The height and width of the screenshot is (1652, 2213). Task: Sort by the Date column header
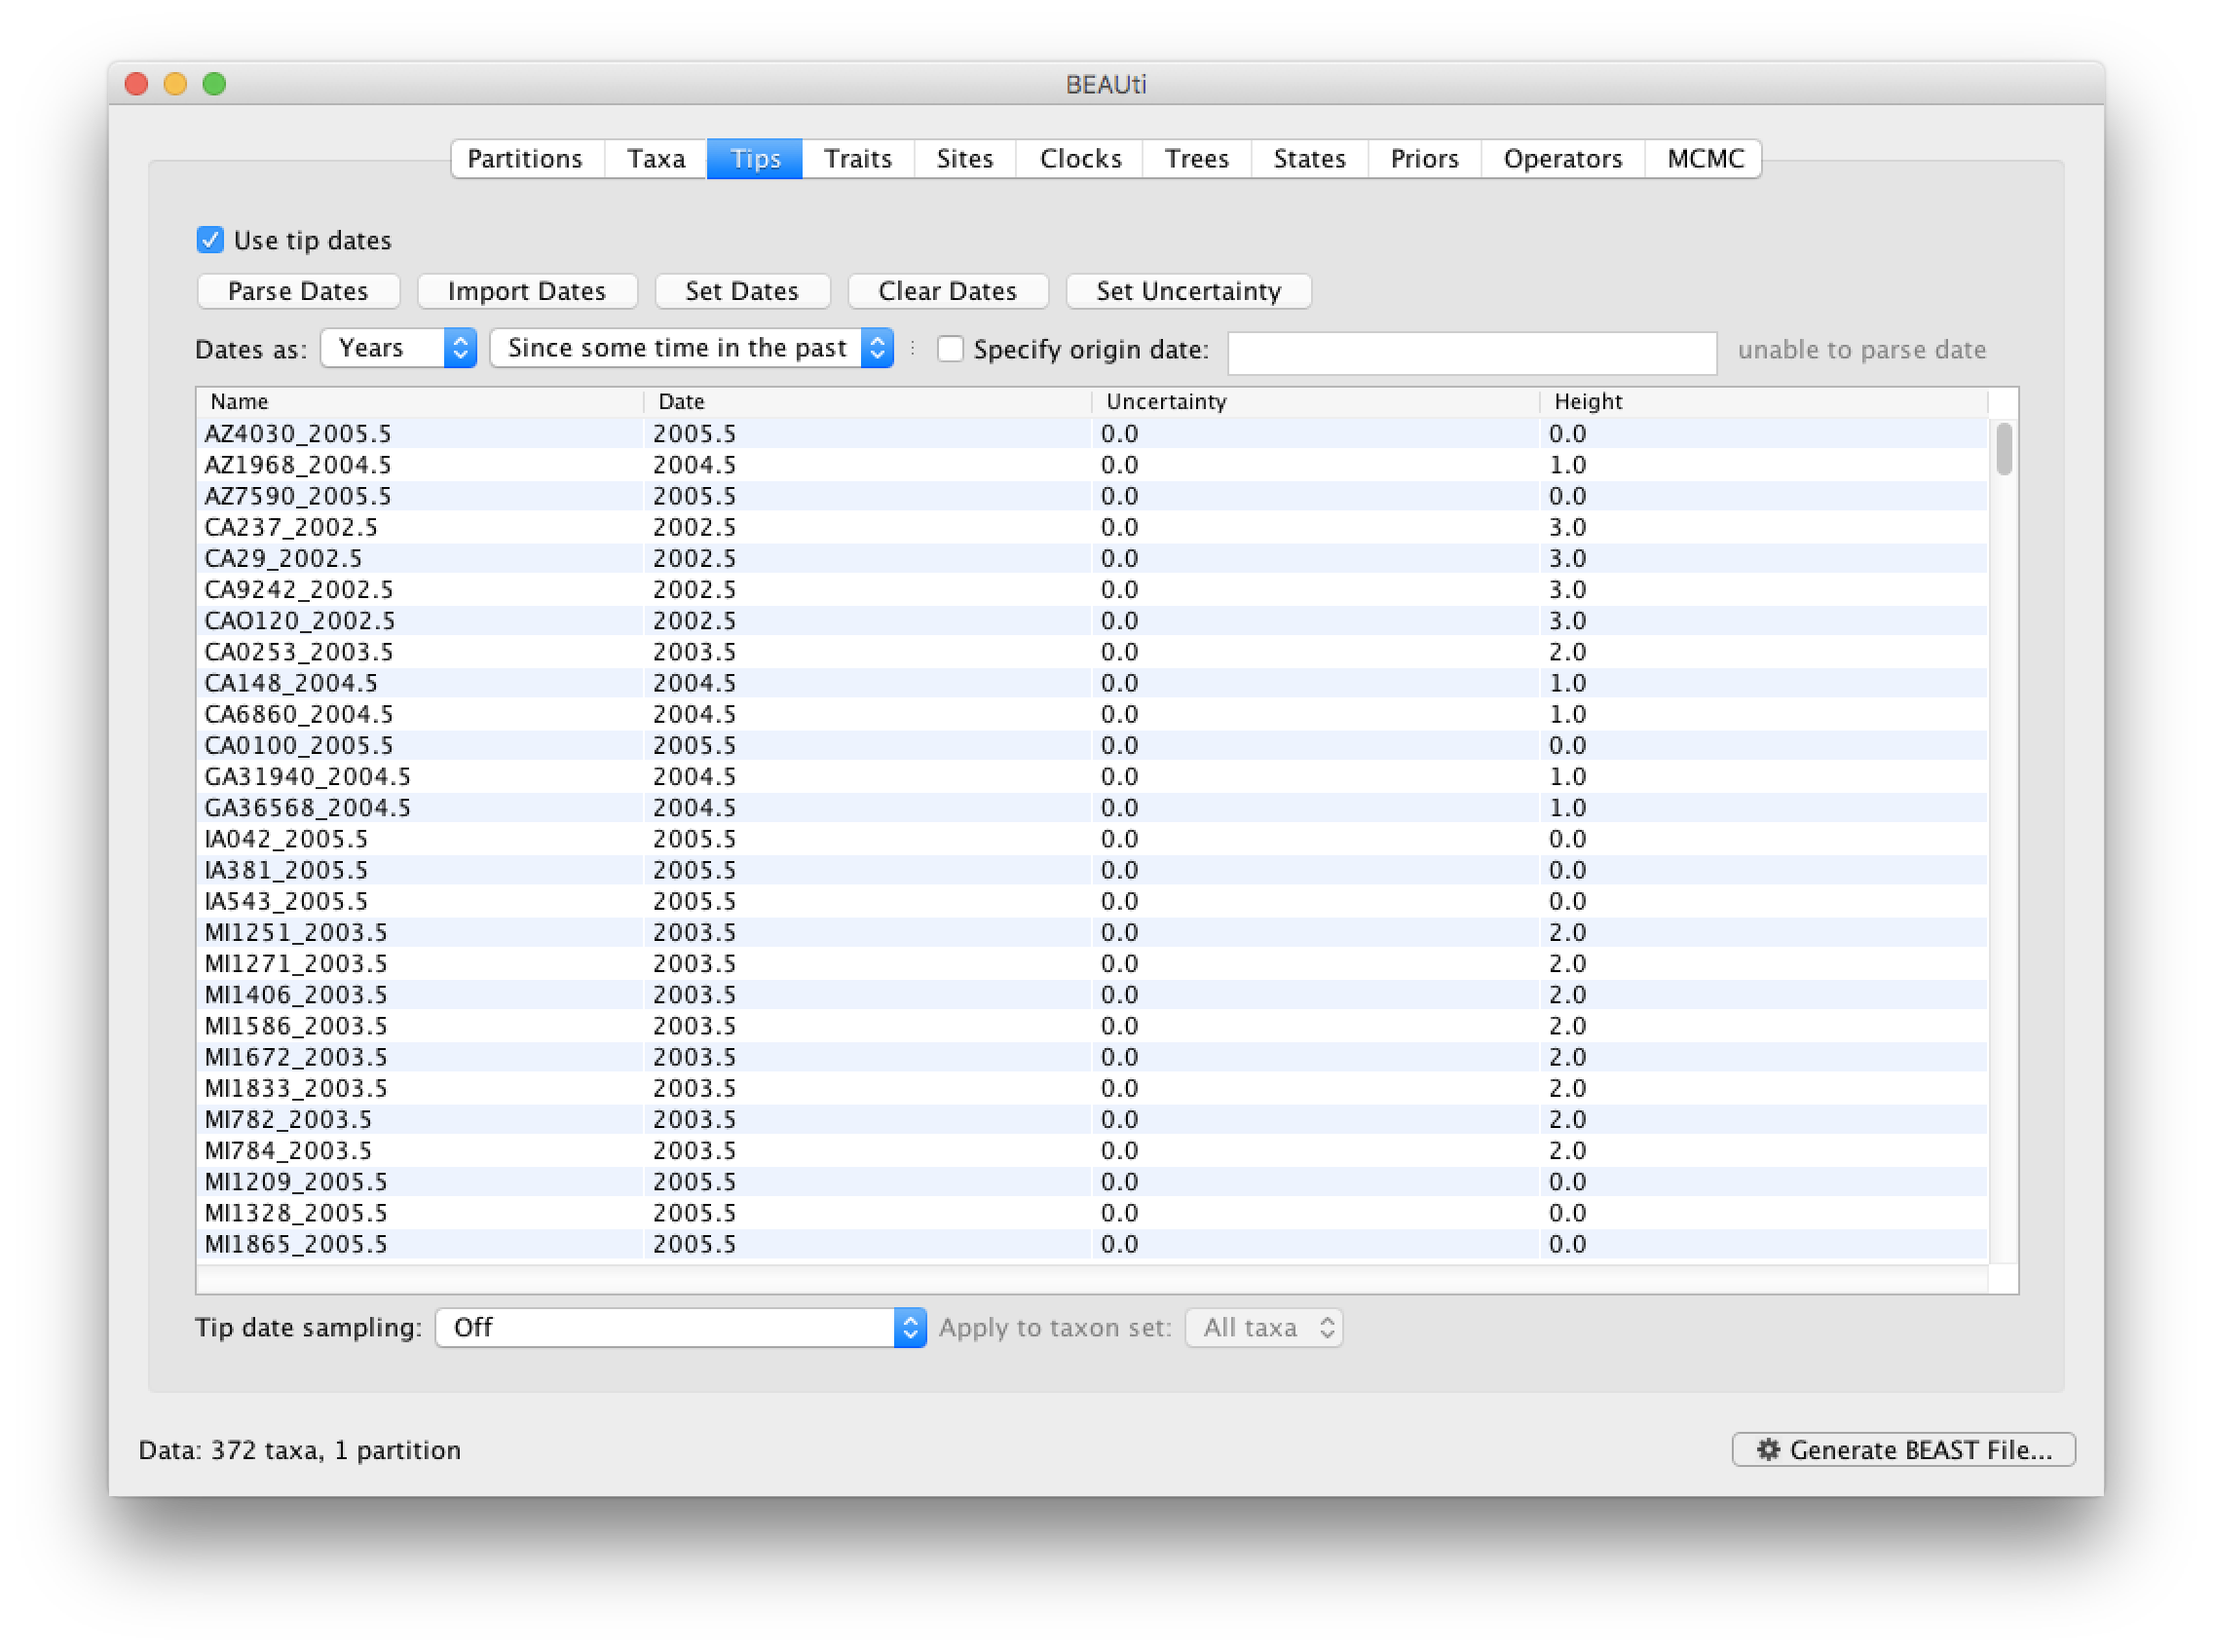pyautogui.click(x=867, y=402)
